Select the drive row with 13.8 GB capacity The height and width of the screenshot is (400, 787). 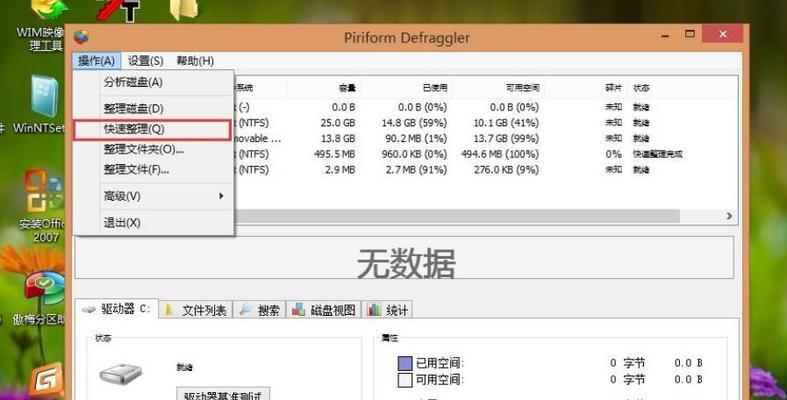(x=485, y=139)
